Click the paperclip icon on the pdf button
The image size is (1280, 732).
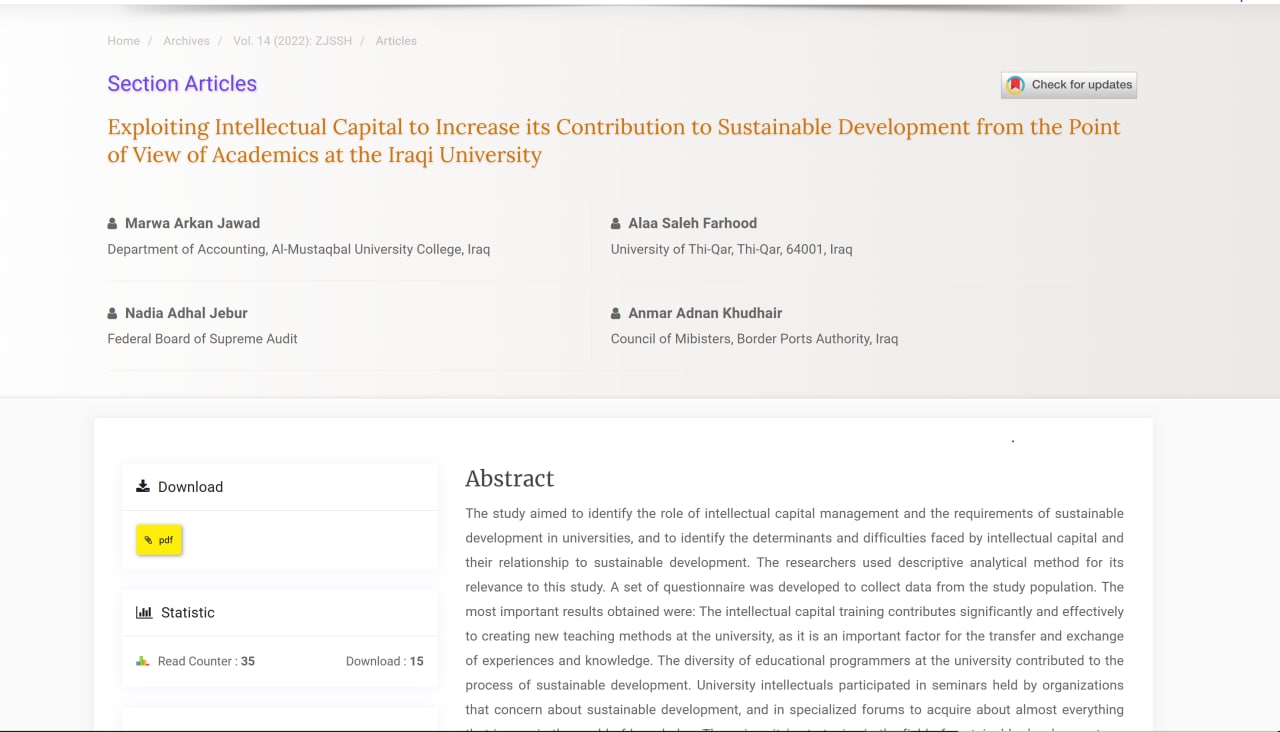(149, 541)
